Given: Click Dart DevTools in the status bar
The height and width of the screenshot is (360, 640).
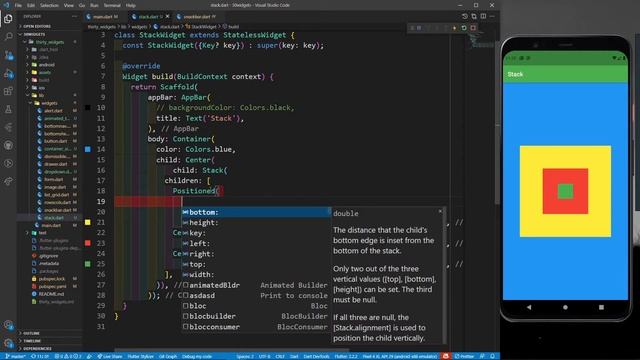Looking at the screenshot, I should [316, 356].
